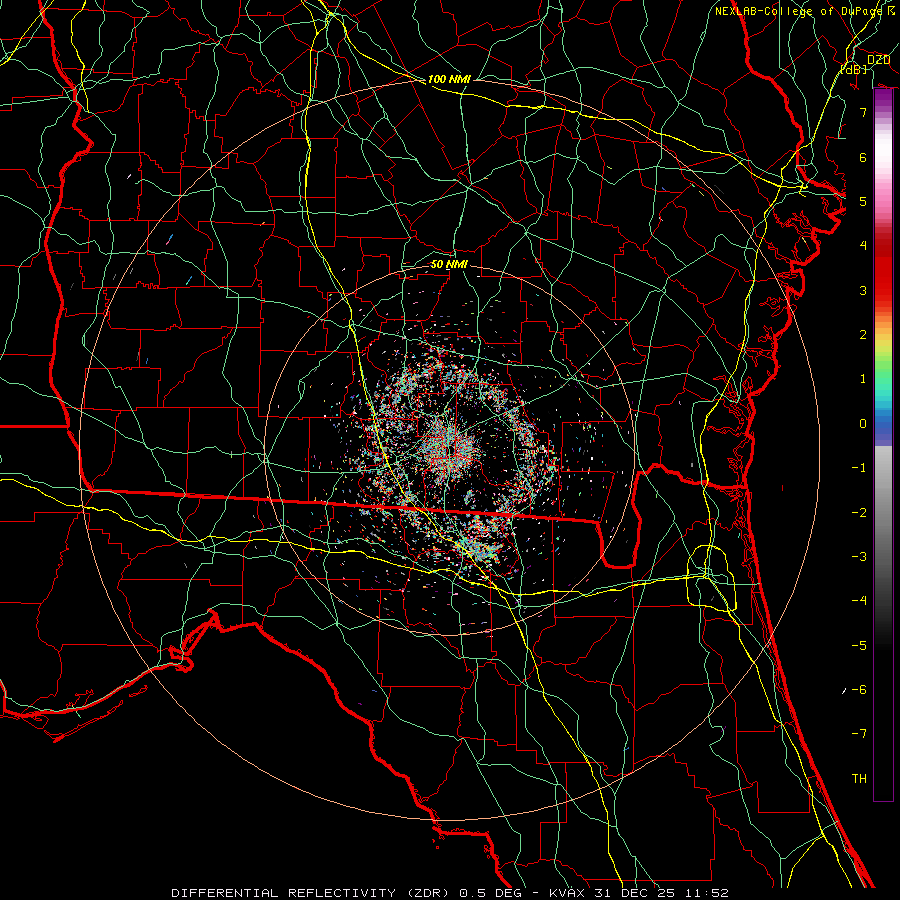Click the "[dB]" units label

pos(854,69)
